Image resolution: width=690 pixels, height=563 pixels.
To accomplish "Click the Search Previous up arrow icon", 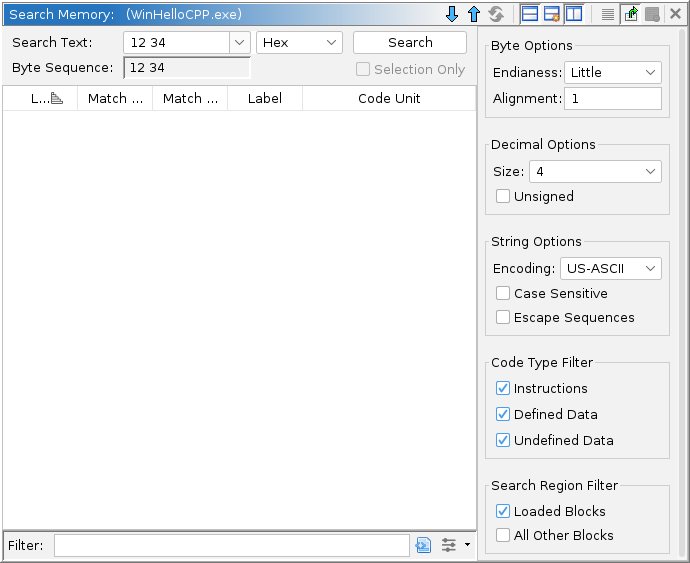I will 474,14.
